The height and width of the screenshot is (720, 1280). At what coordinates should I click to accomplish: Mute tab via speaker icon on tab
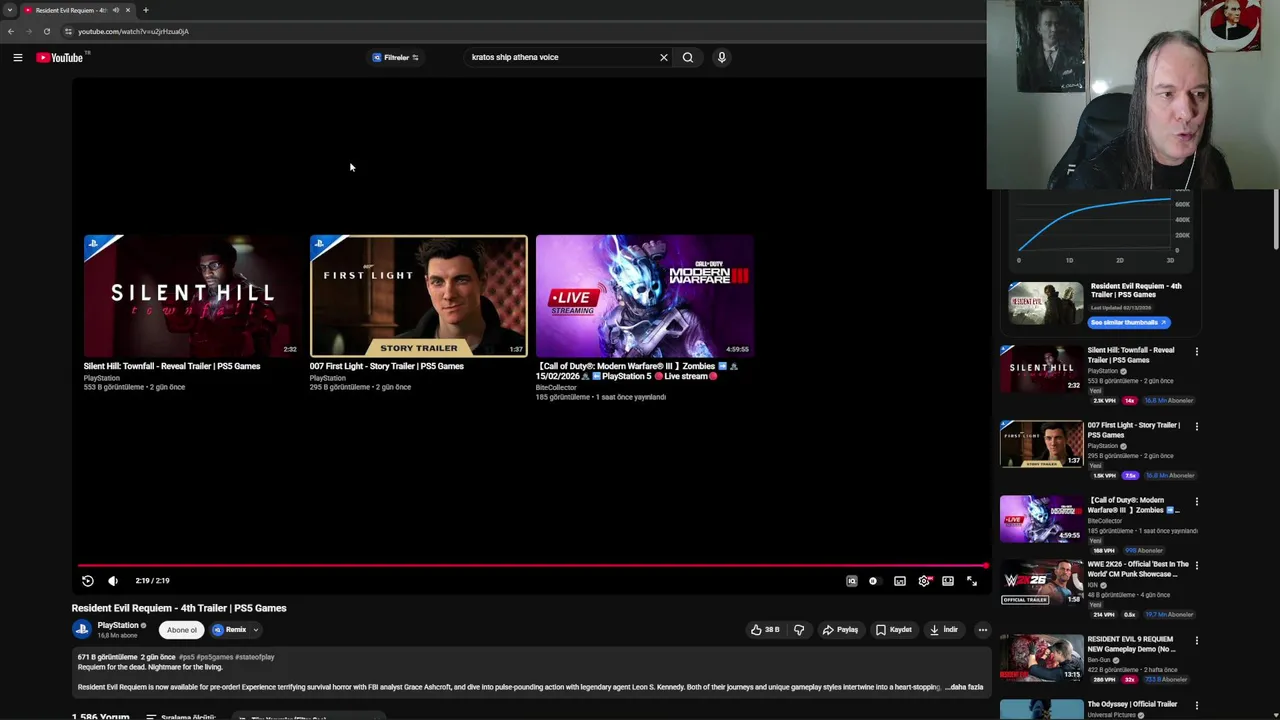(x=115, y=10)
